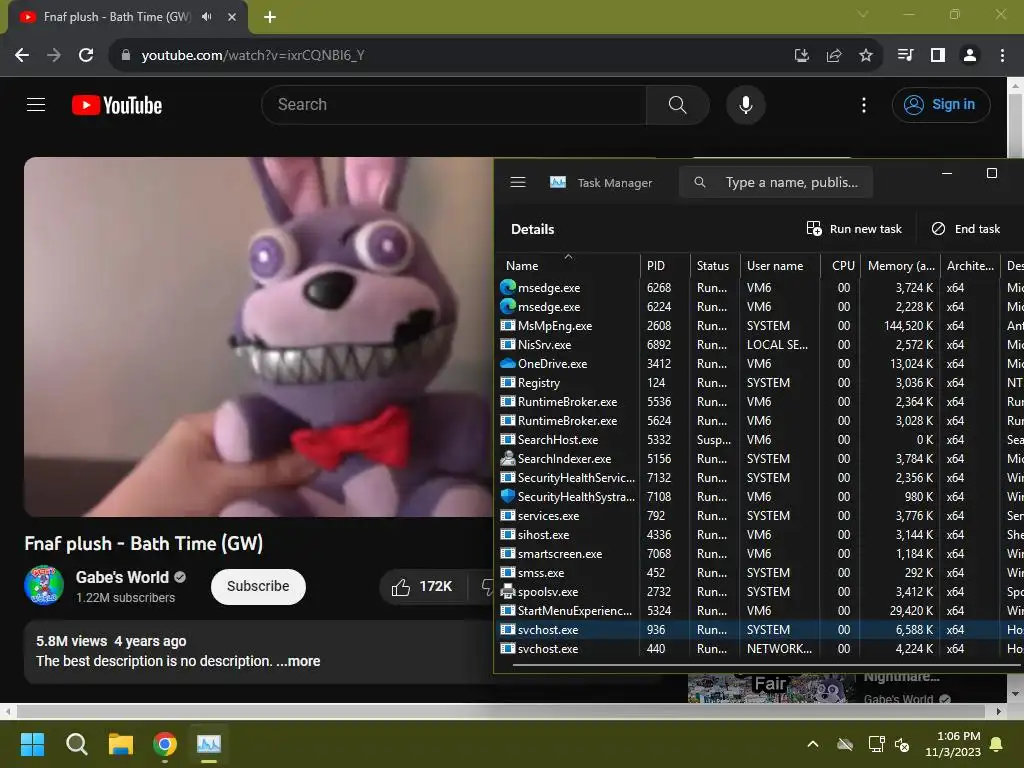Screen dimensions: 1024x768
Task: Click the YouTube search magnifier button
Action: [677, 104]
